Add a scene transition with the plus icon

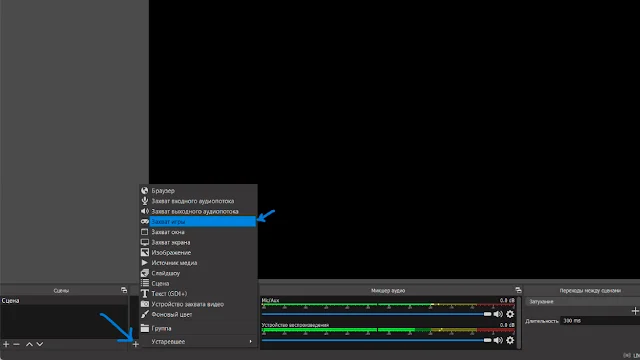635,311
